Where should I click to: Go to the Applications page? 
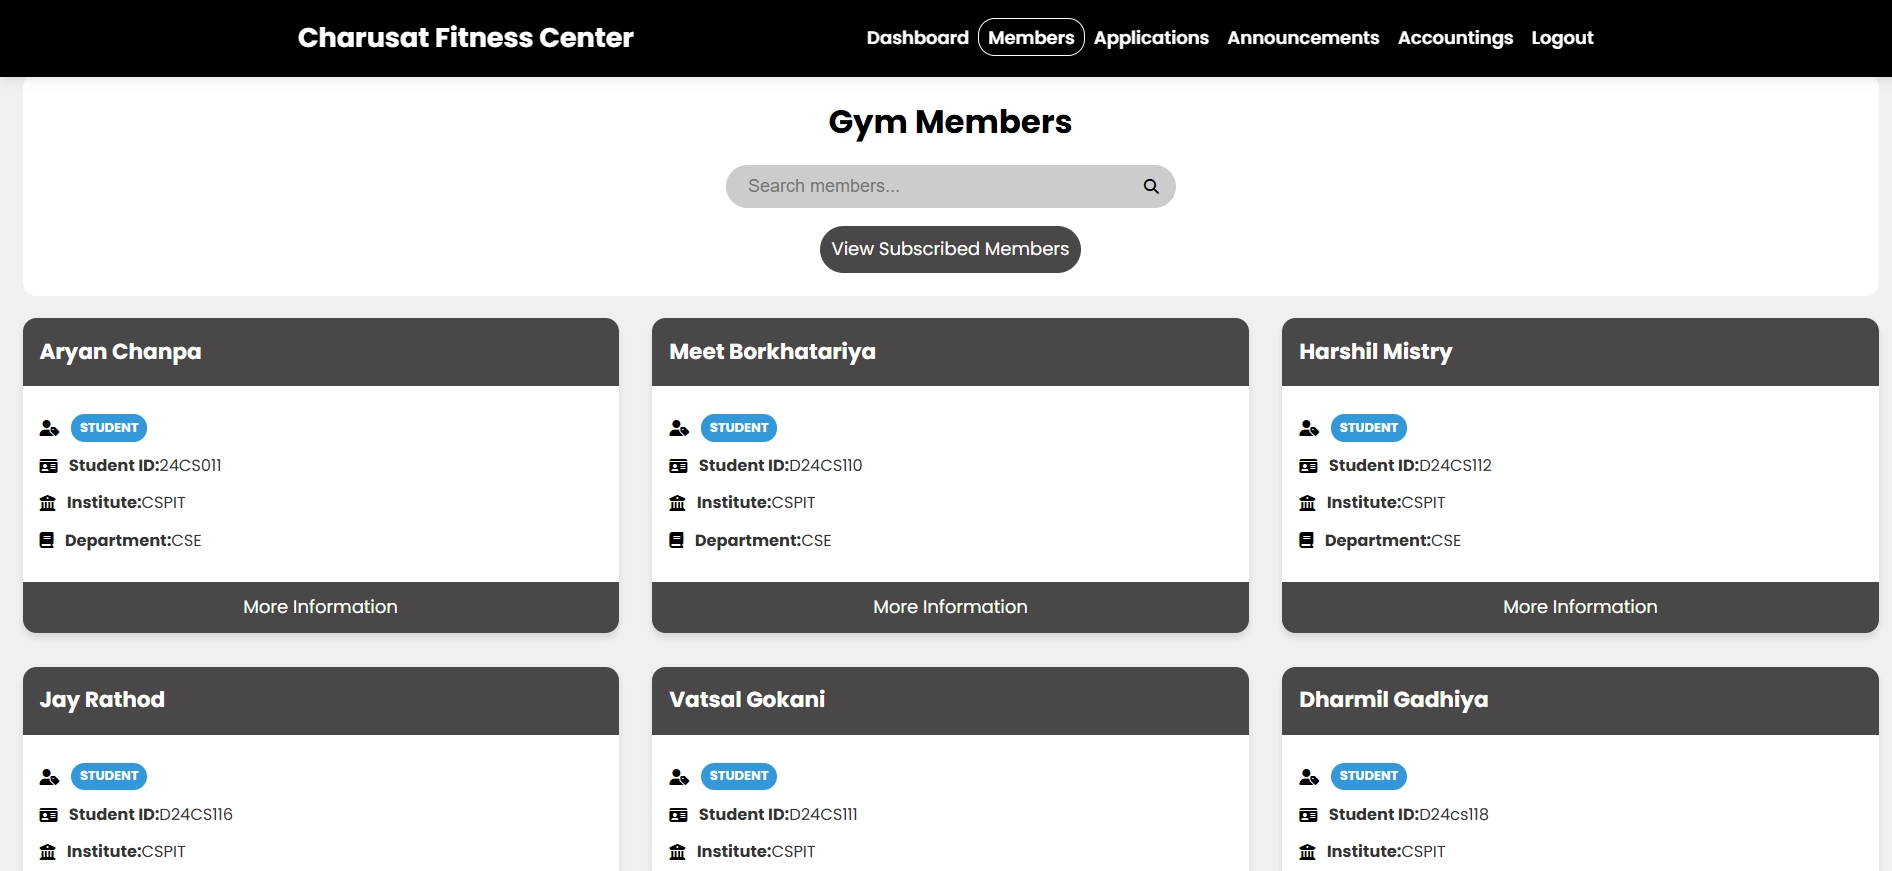[x=1151, y=38]
